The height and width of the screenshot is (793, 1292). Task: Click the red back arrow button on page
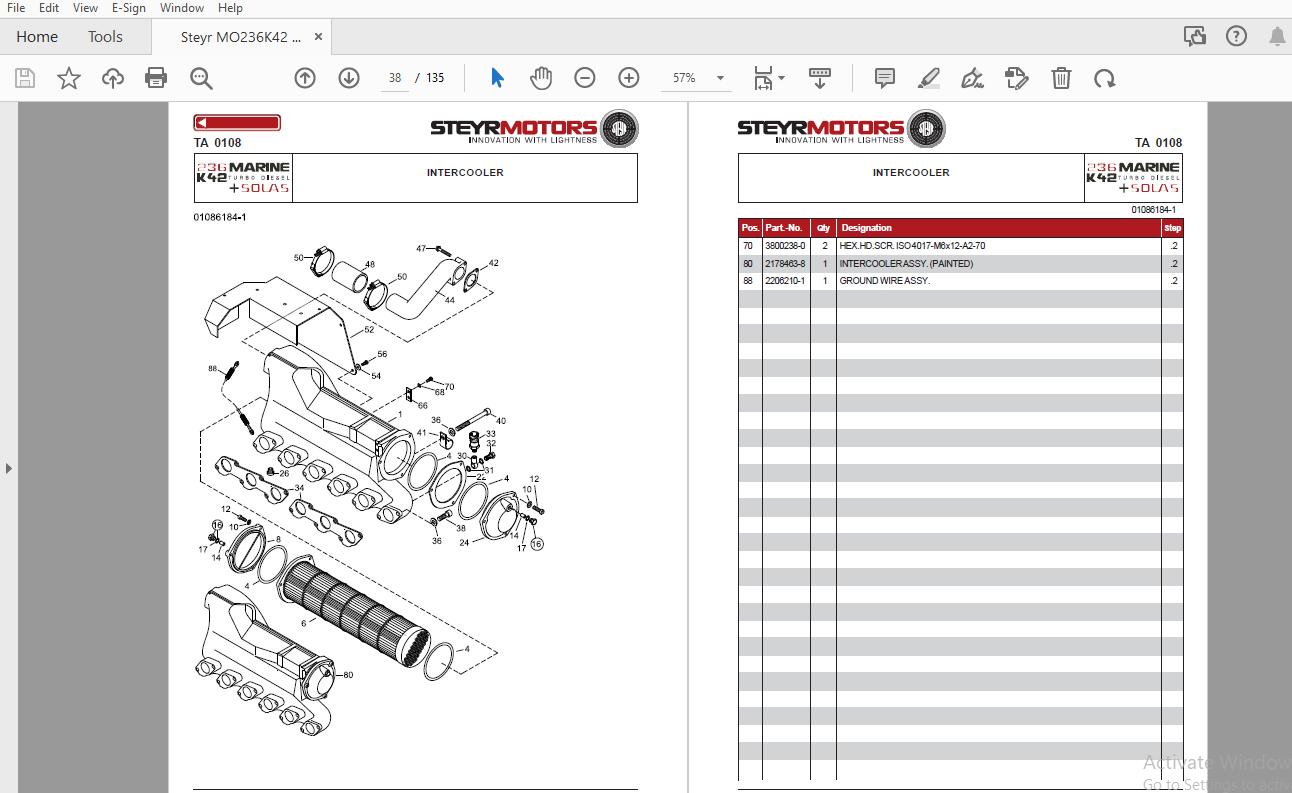point(237,123)
